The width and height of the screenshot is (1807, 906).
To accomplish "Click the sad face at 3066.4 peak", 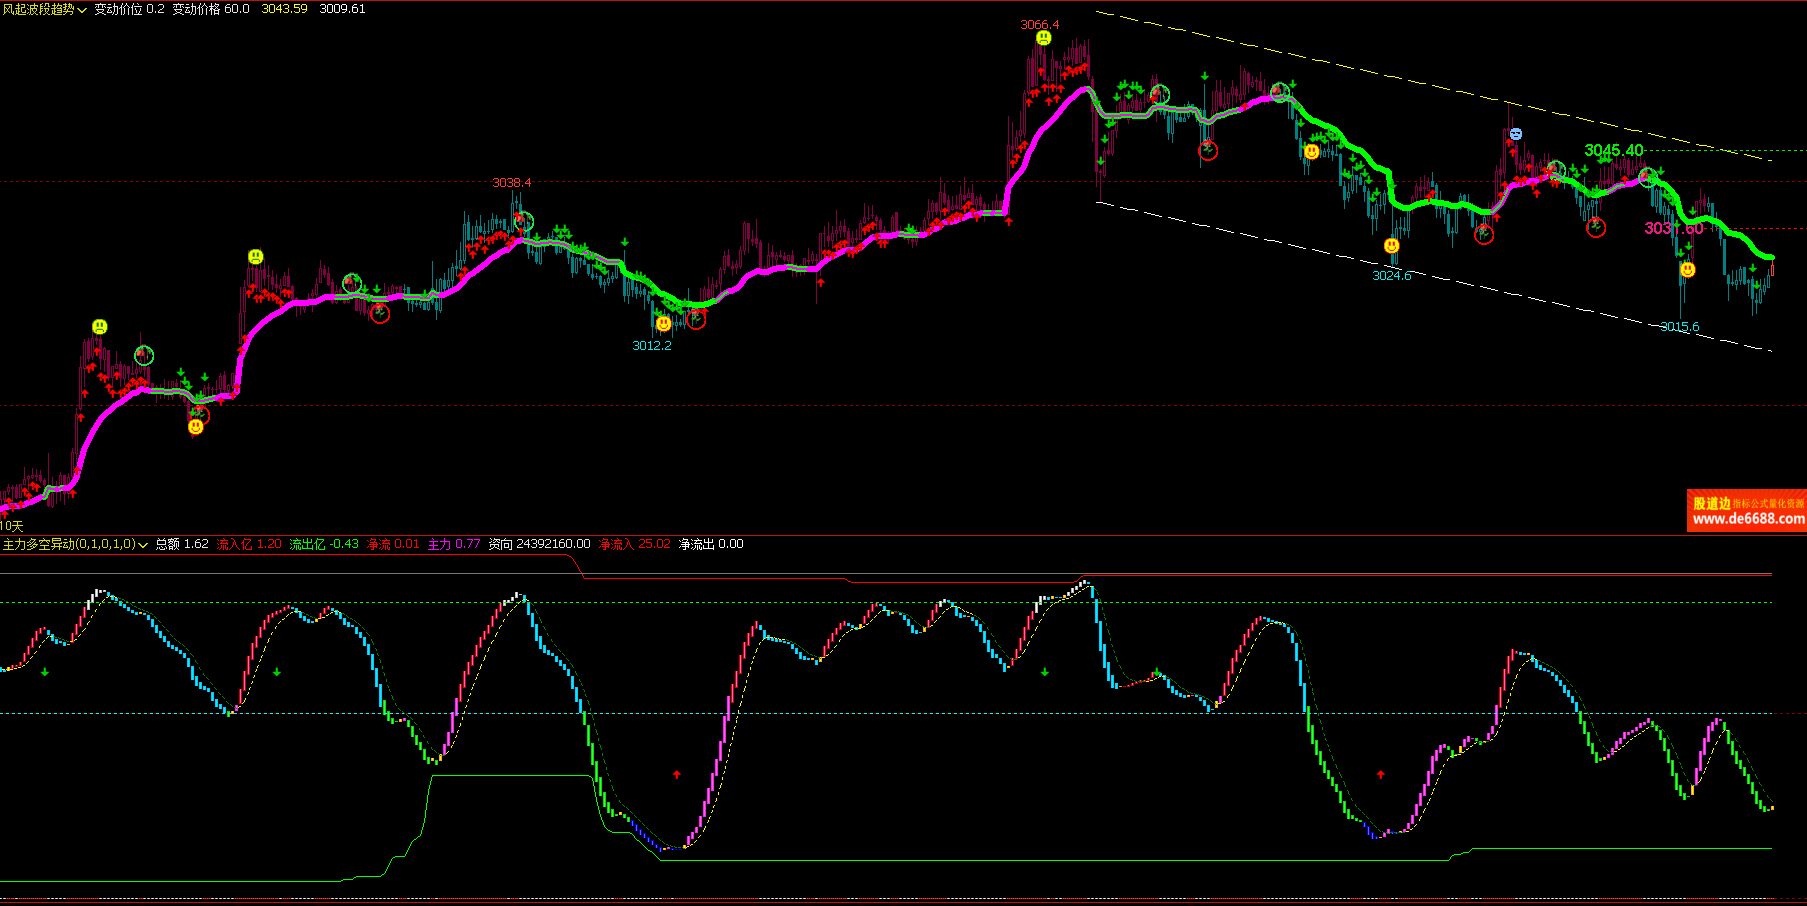I will pyautogui.click(x=1043, y=38).
